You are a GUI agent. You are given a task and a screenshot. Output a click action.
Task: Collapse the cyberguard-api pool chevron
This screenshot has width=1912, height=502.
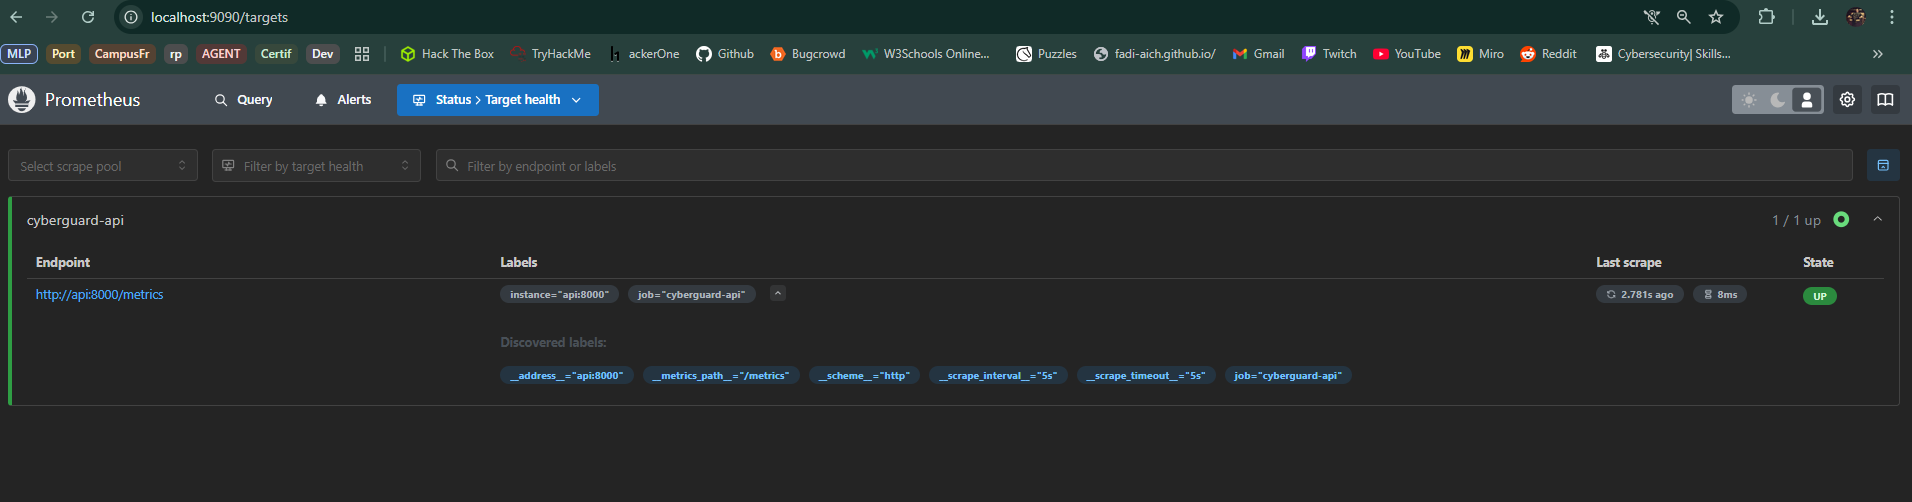tap(1878, 220)
